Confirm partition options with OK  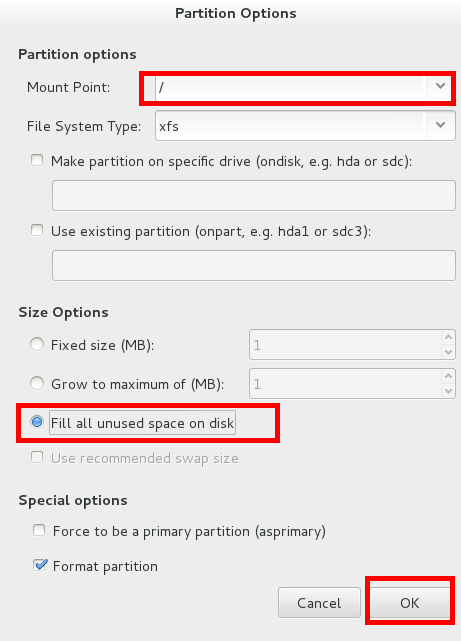(x=410, y=603)
